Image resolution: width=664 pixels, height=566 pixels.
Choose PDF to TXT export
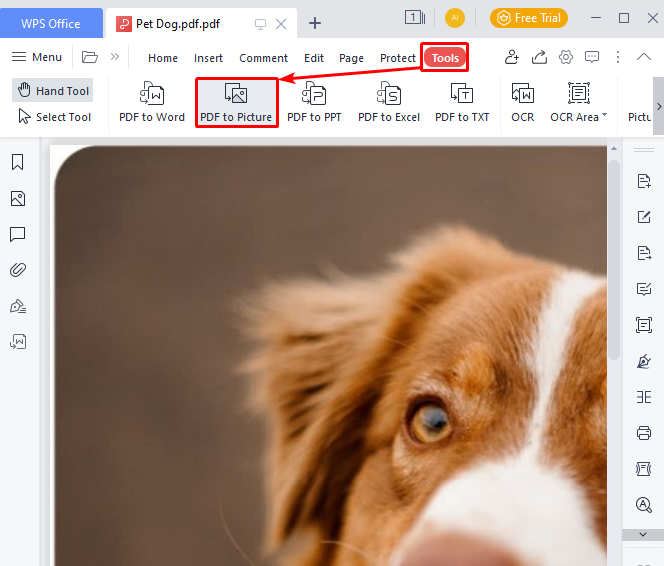[x=462, y=102]
